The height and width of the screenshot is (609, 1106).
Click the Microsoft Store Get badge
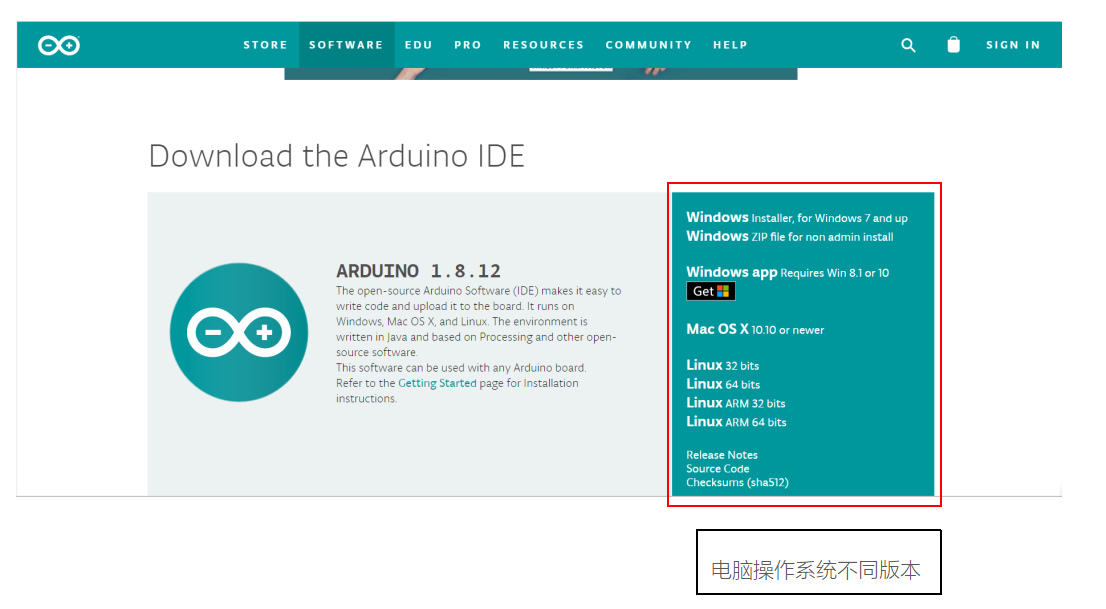711,291
